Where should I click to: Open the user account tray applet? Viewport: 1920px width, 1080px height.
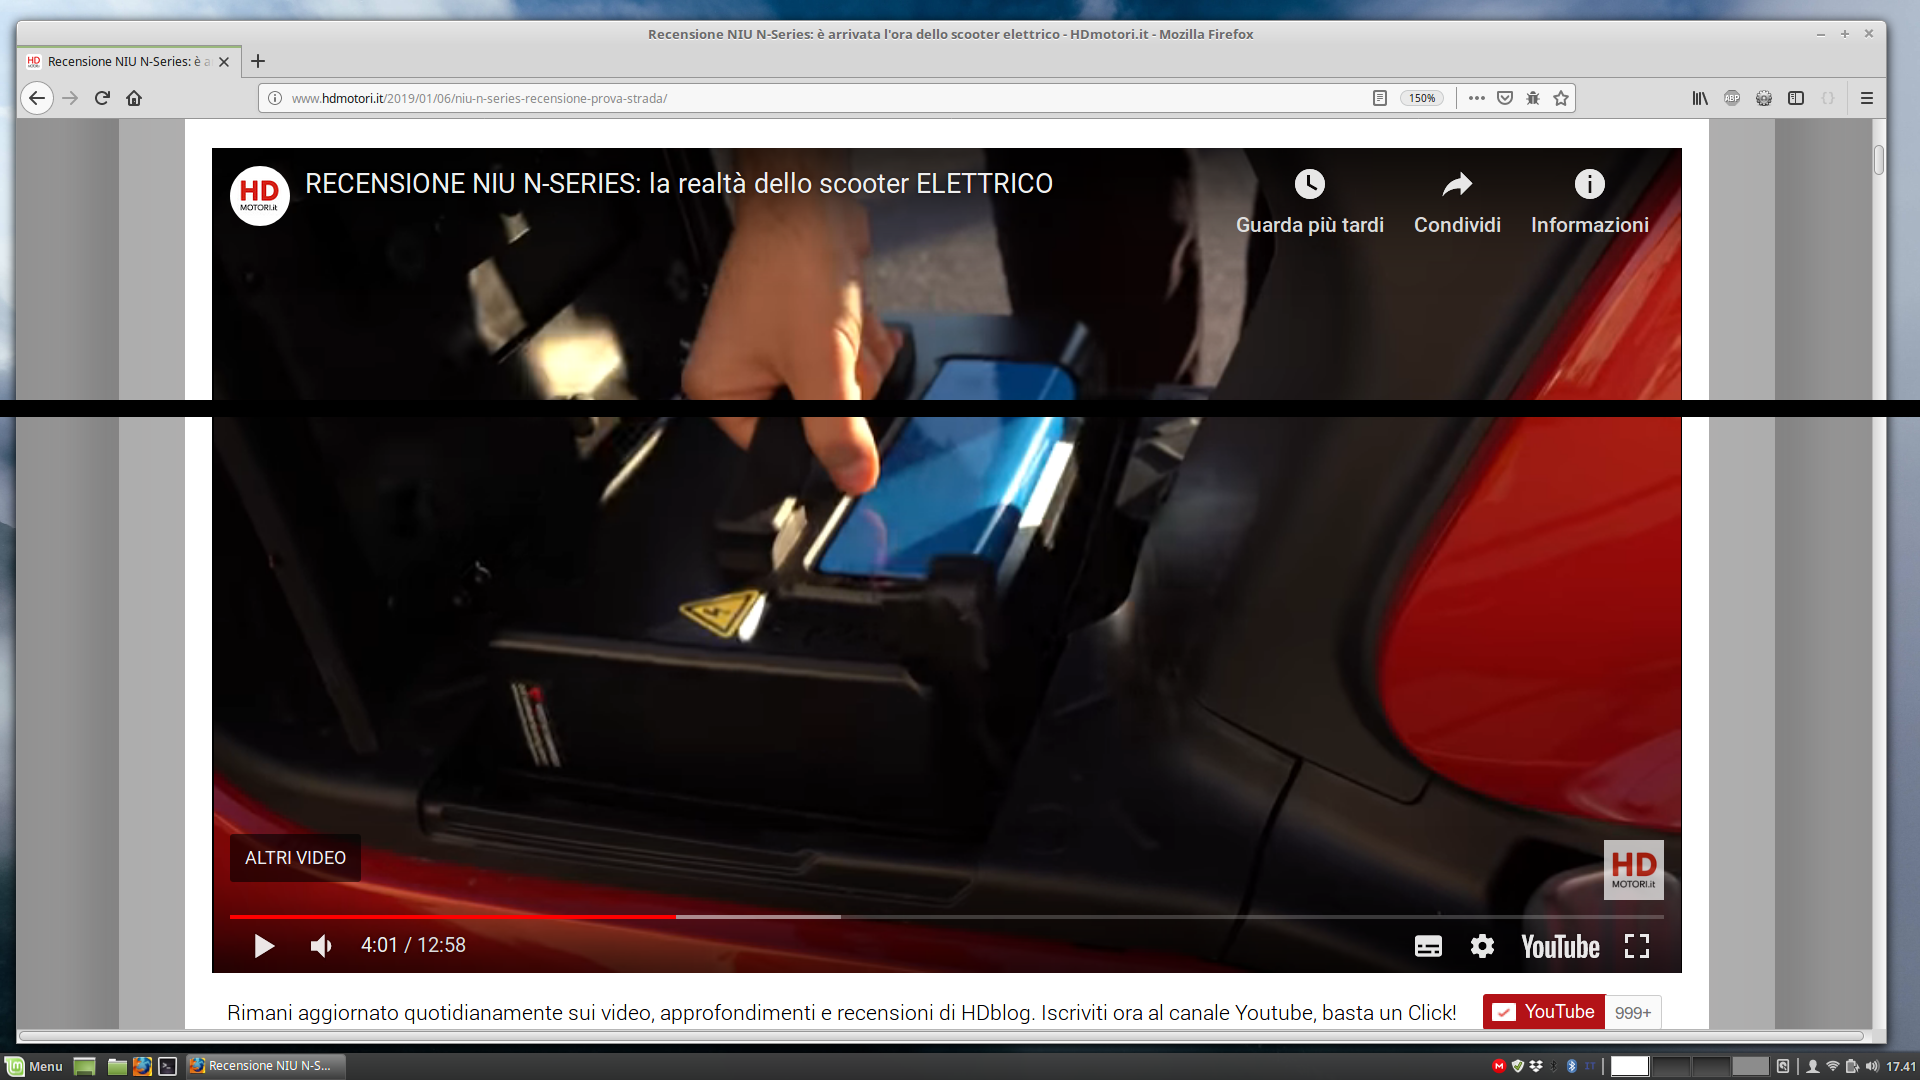point(1813,1066)
